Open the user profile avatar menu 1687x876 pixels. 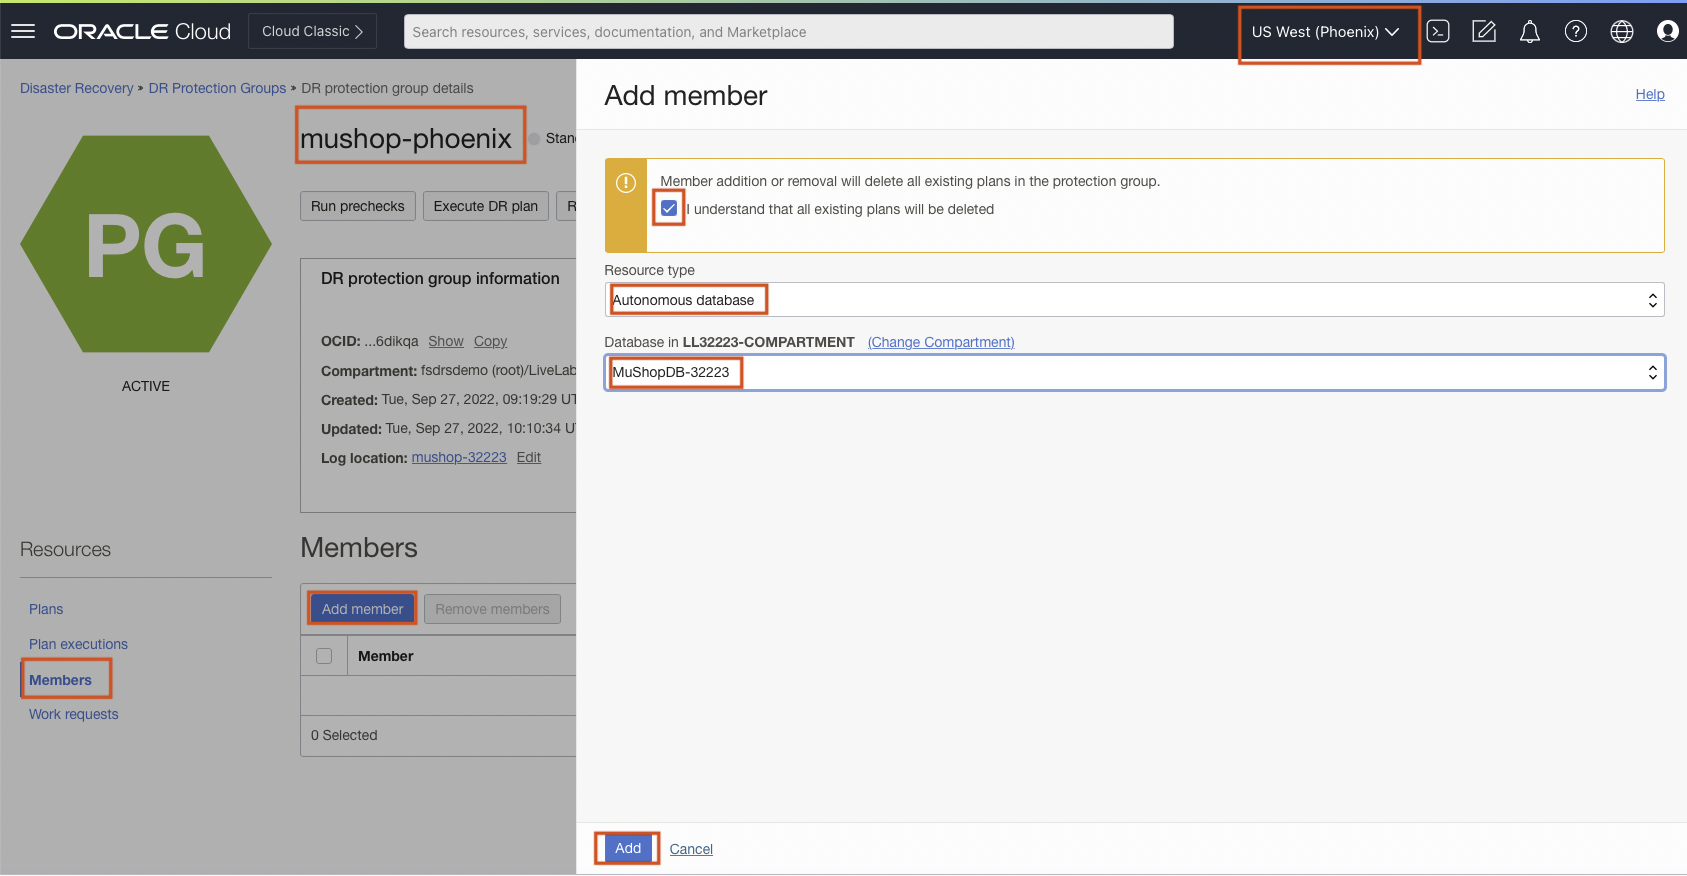coord(1666,32)
